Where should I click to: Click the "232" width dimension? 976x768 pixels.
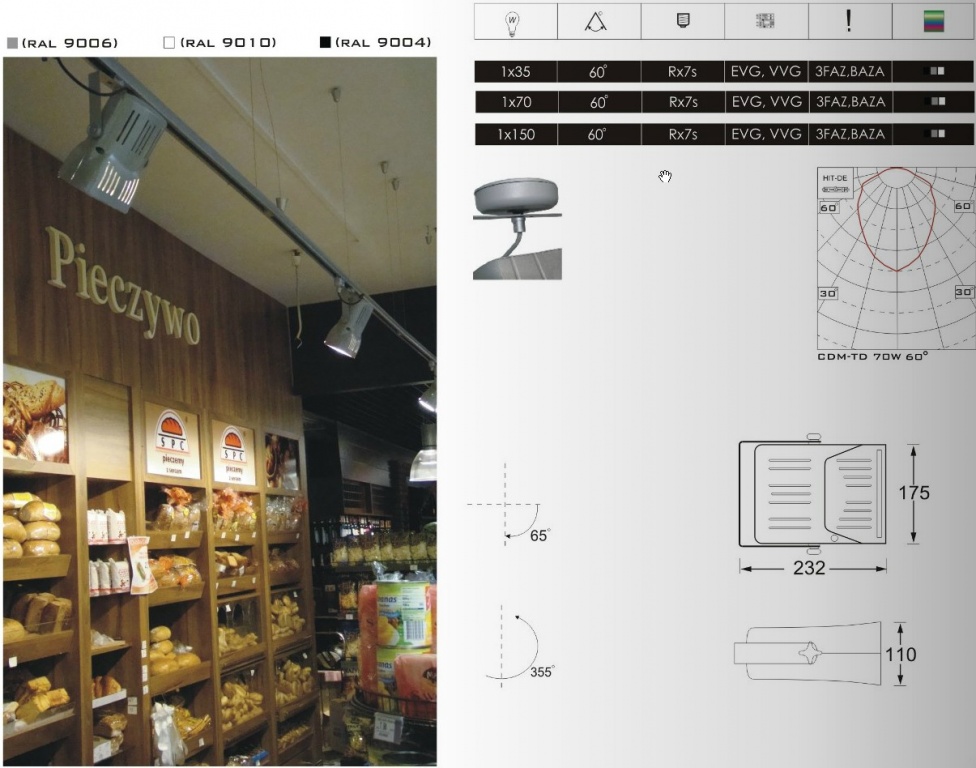click(809, 568)
